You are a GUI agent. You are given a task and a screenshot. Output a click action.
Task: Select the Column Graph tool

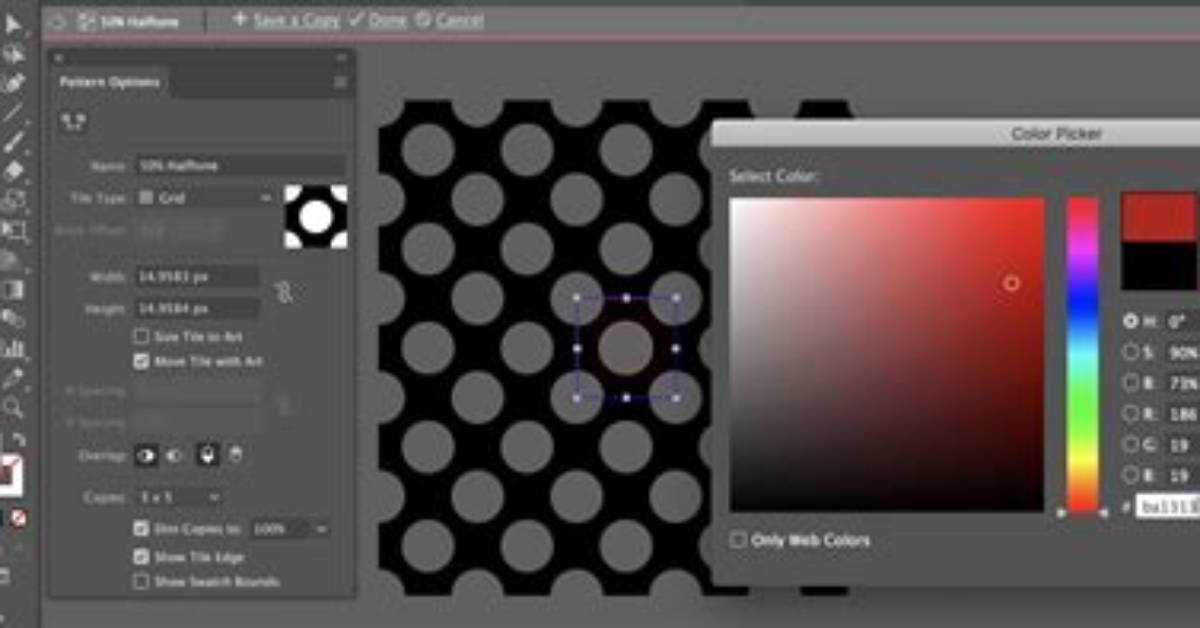[13, 349]
